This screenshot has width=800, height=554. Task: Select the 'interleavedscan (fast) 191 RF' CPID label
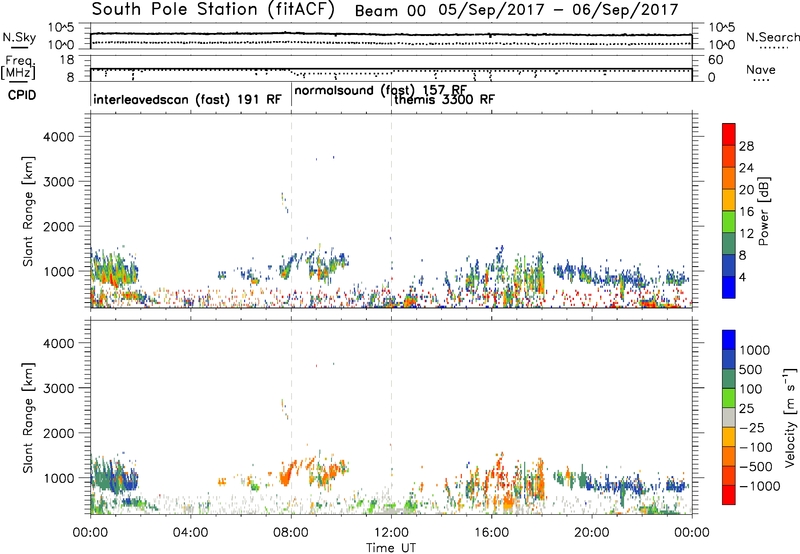(x=187, y=99)
